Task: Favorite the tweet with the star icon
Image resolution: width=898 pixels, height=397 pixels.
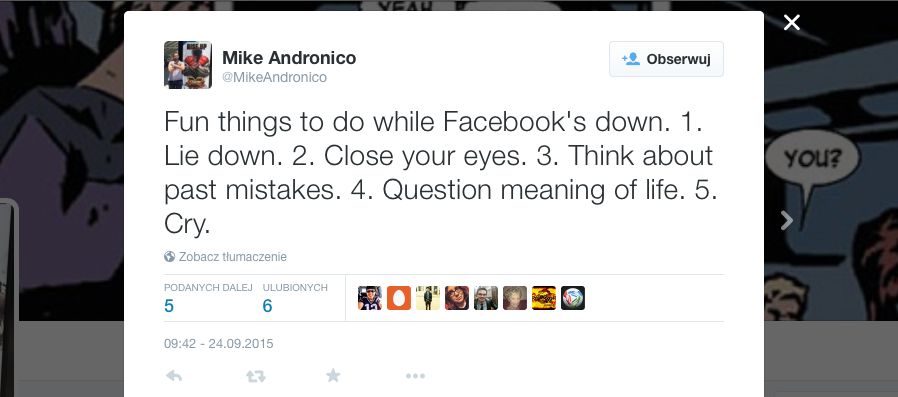Action: coord(333,376)
